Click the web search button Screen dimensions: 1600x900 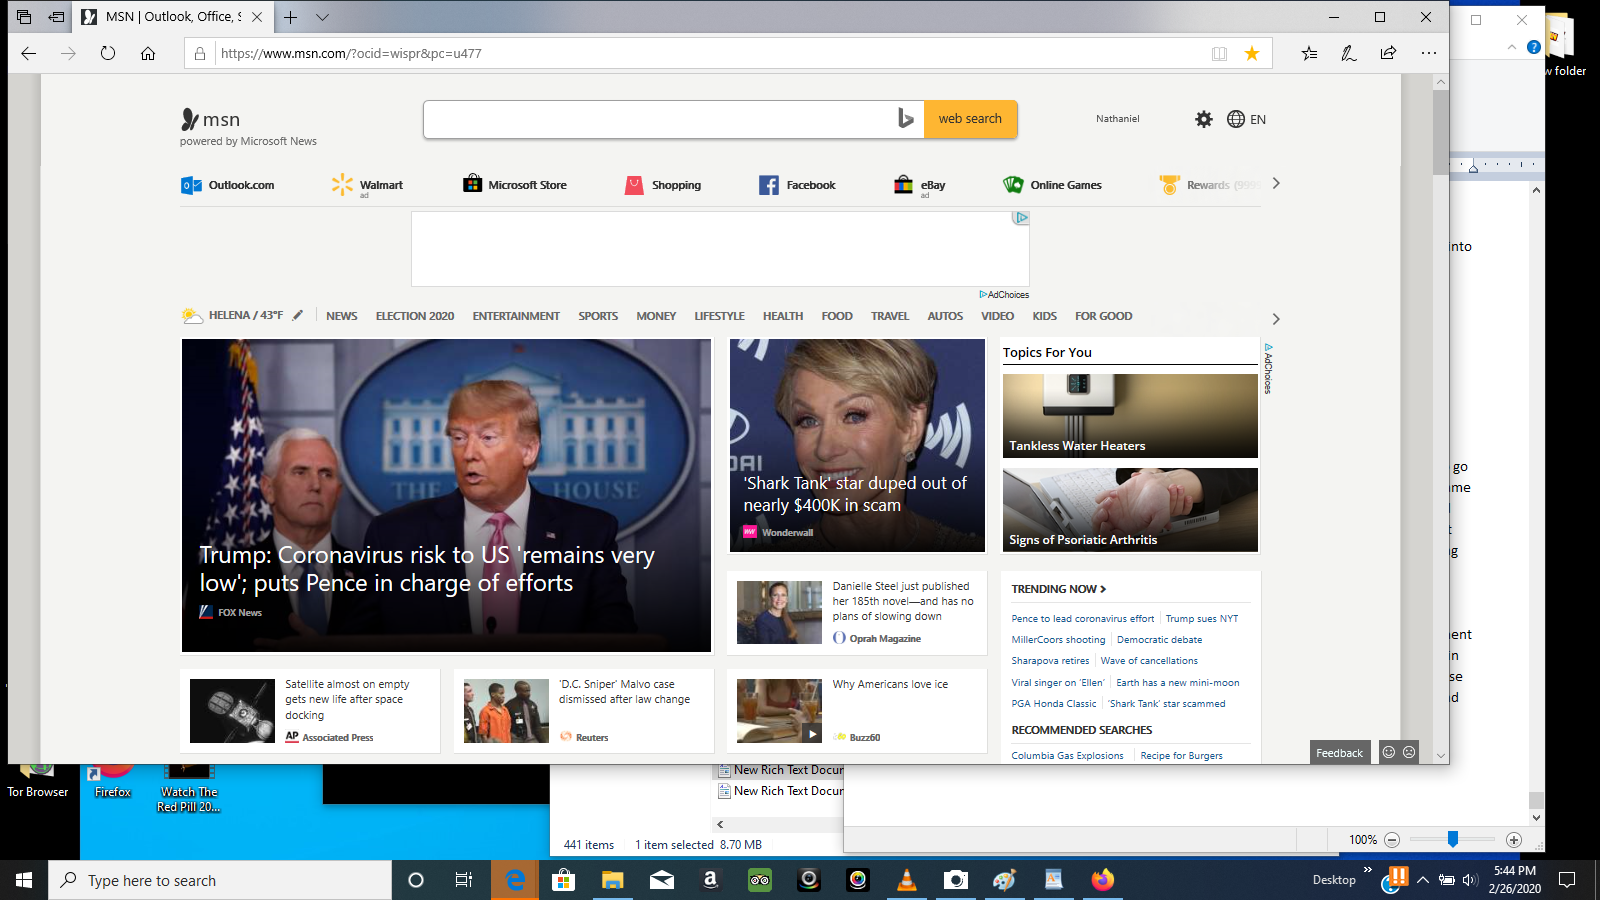point(970,119)
